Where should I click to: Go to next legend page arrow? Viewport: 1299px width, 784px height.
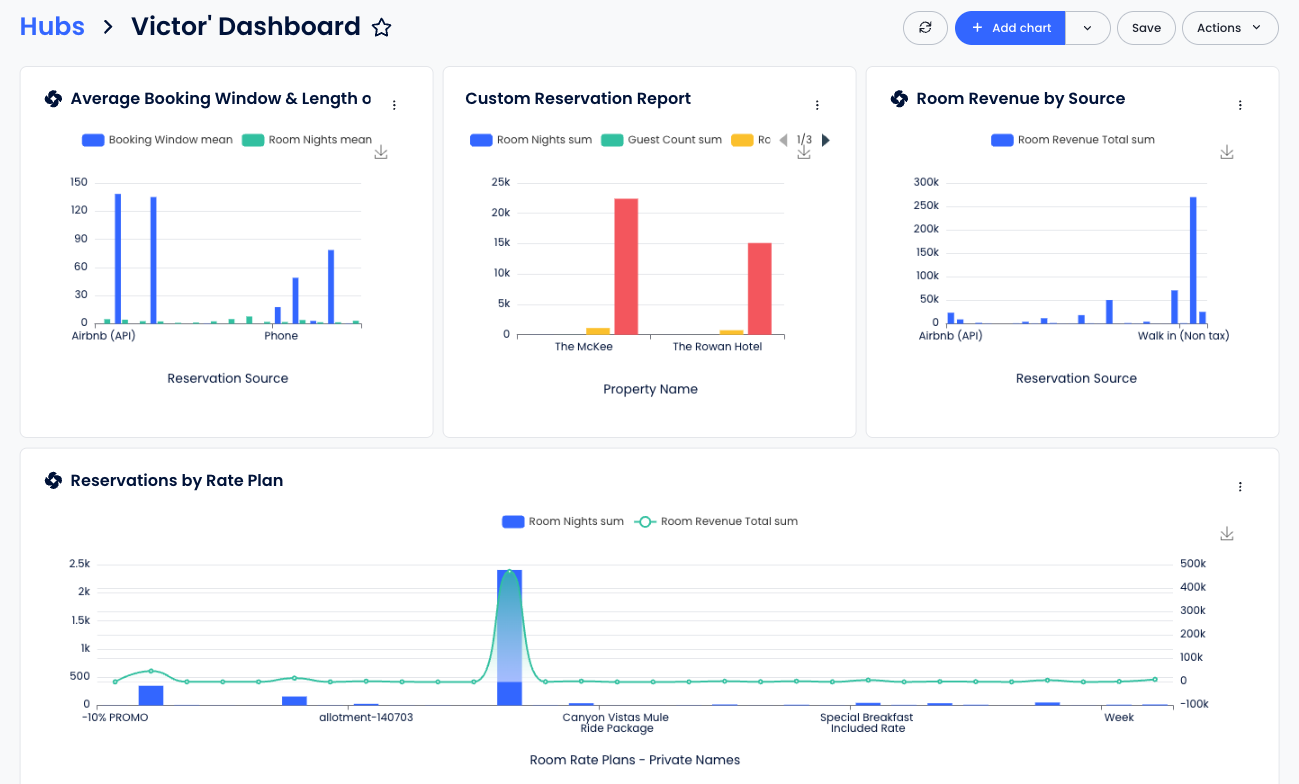click(826, 140)
